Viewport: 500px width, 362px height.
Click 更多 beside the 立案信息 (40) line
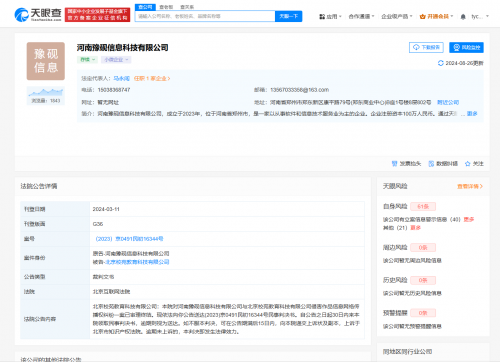[469, 219]
